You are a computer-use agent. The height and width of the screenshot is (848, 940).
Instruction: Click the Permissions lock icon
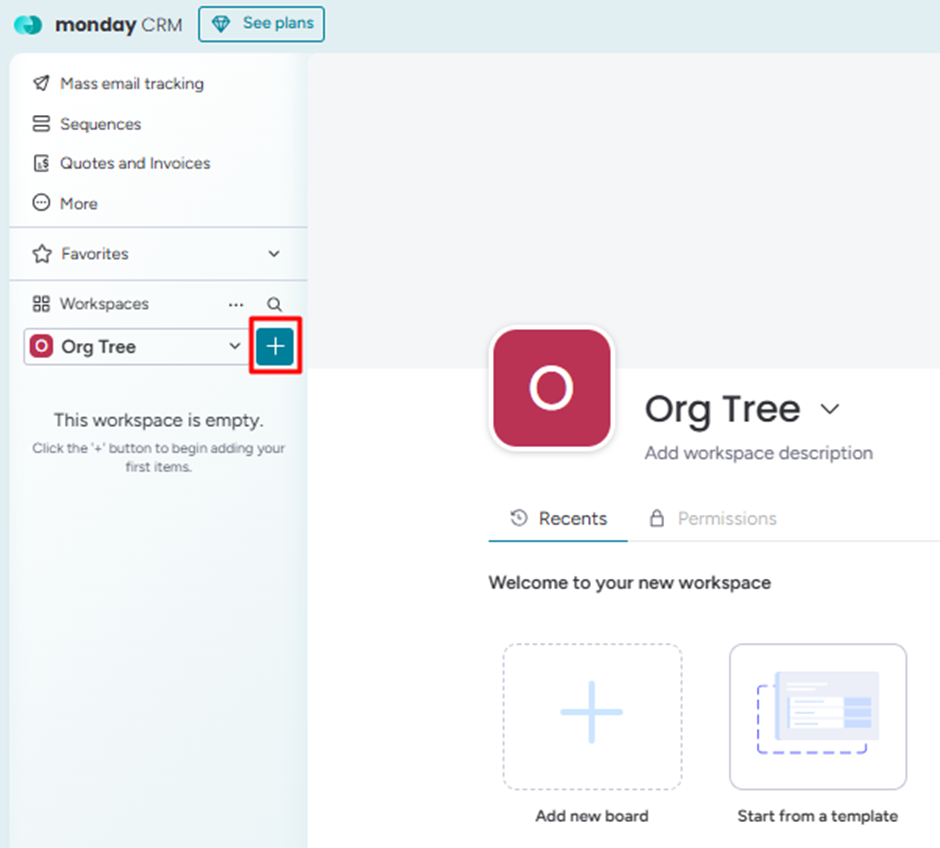[x=657, y=518]
